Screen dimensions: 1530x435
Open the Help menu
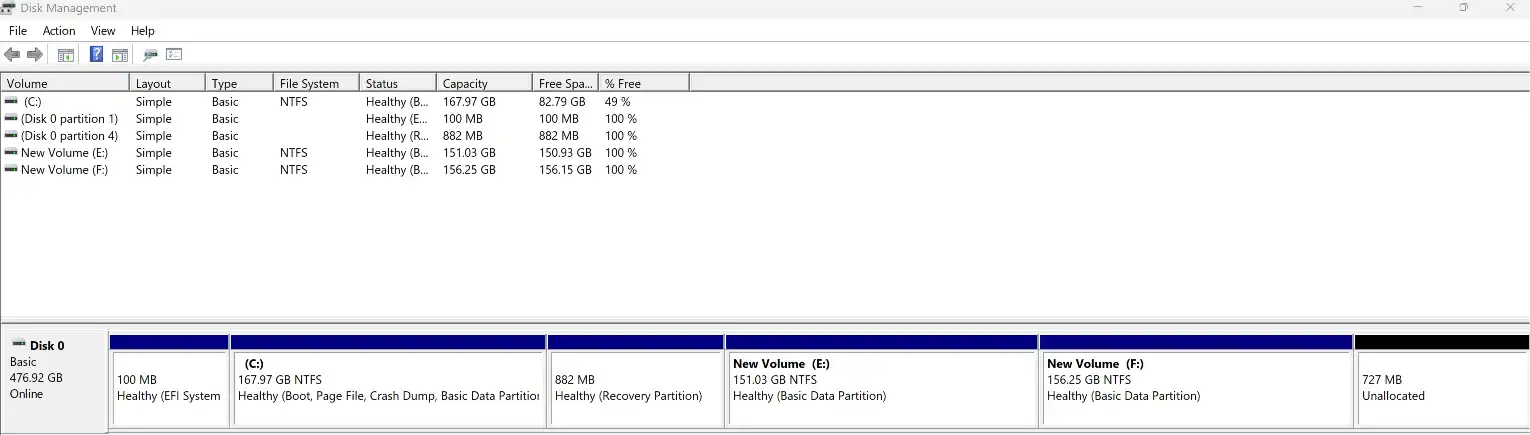143,31
